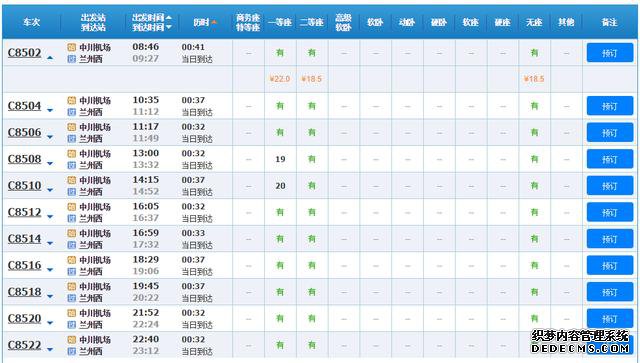
Task: Expand details arrow next to C8506
Action: [x=50, y=137]
